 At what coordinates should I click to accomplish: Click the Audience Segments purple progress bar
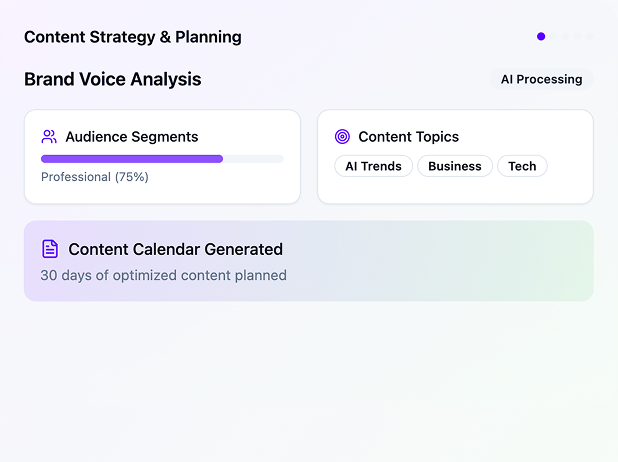132,158
